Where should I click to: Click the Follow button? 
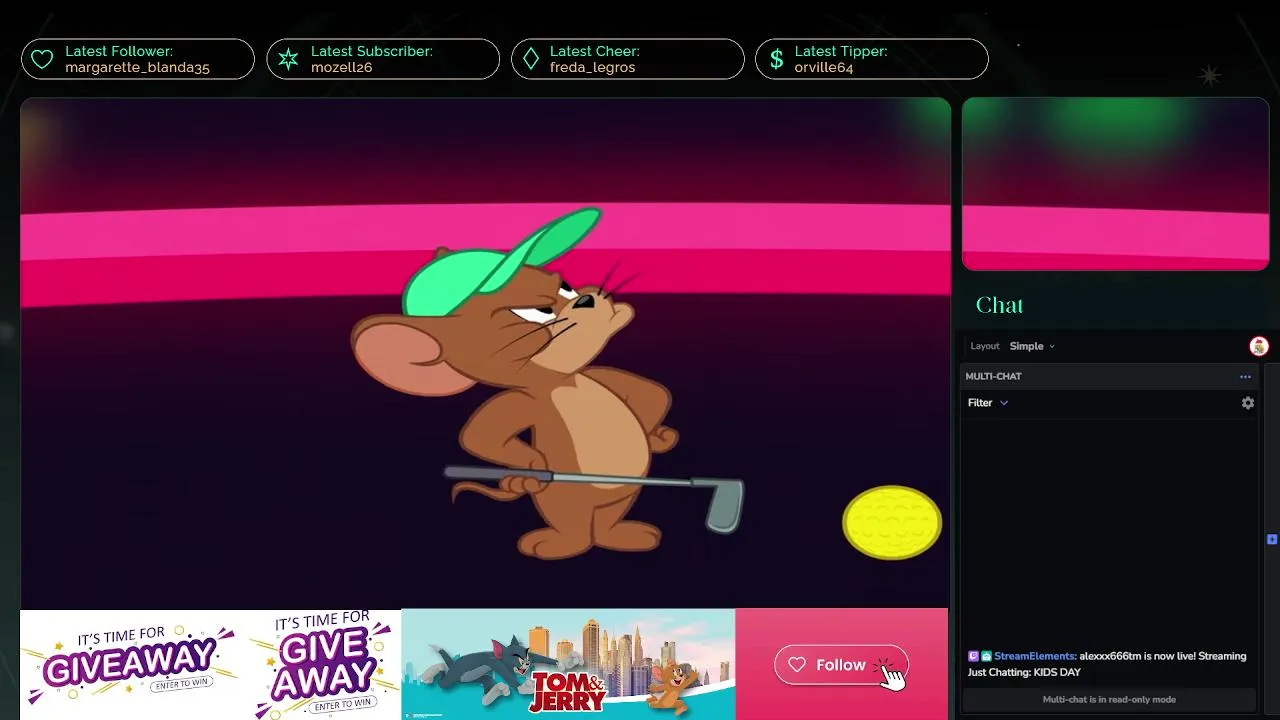click(x=841, y=665)
